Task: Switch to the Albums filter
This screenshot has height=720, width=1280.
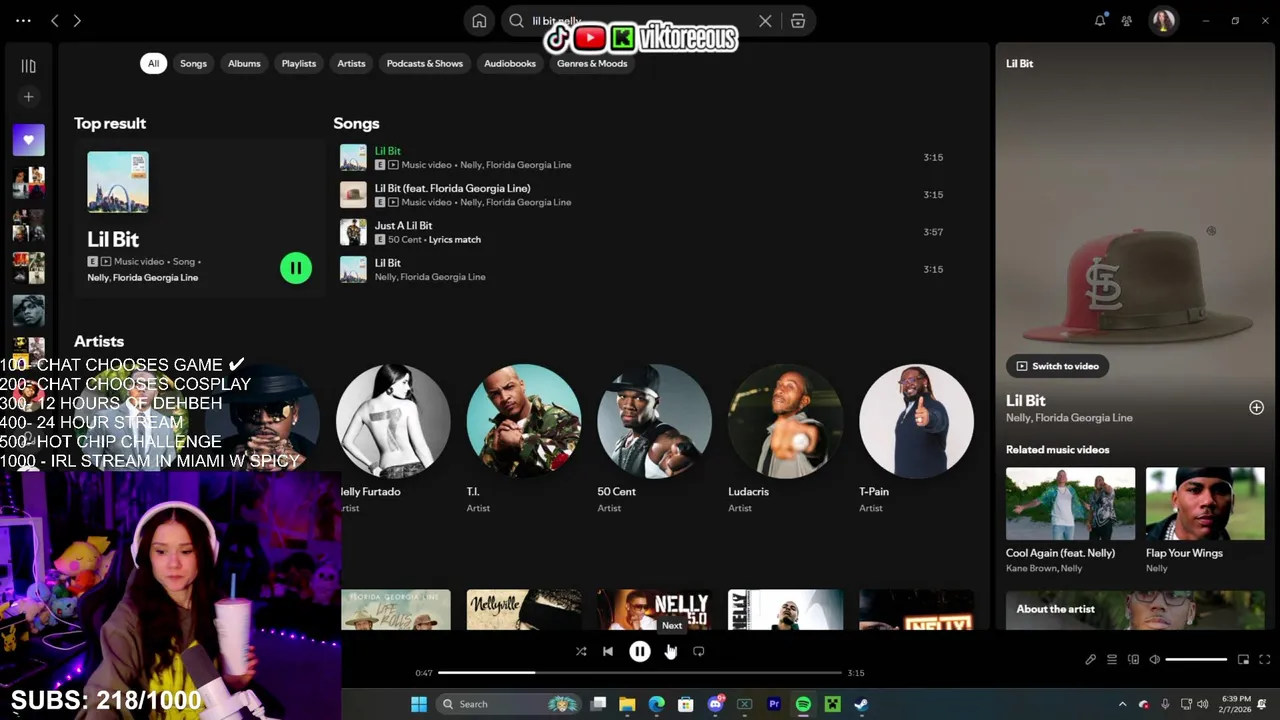Action: coord(244,63)
